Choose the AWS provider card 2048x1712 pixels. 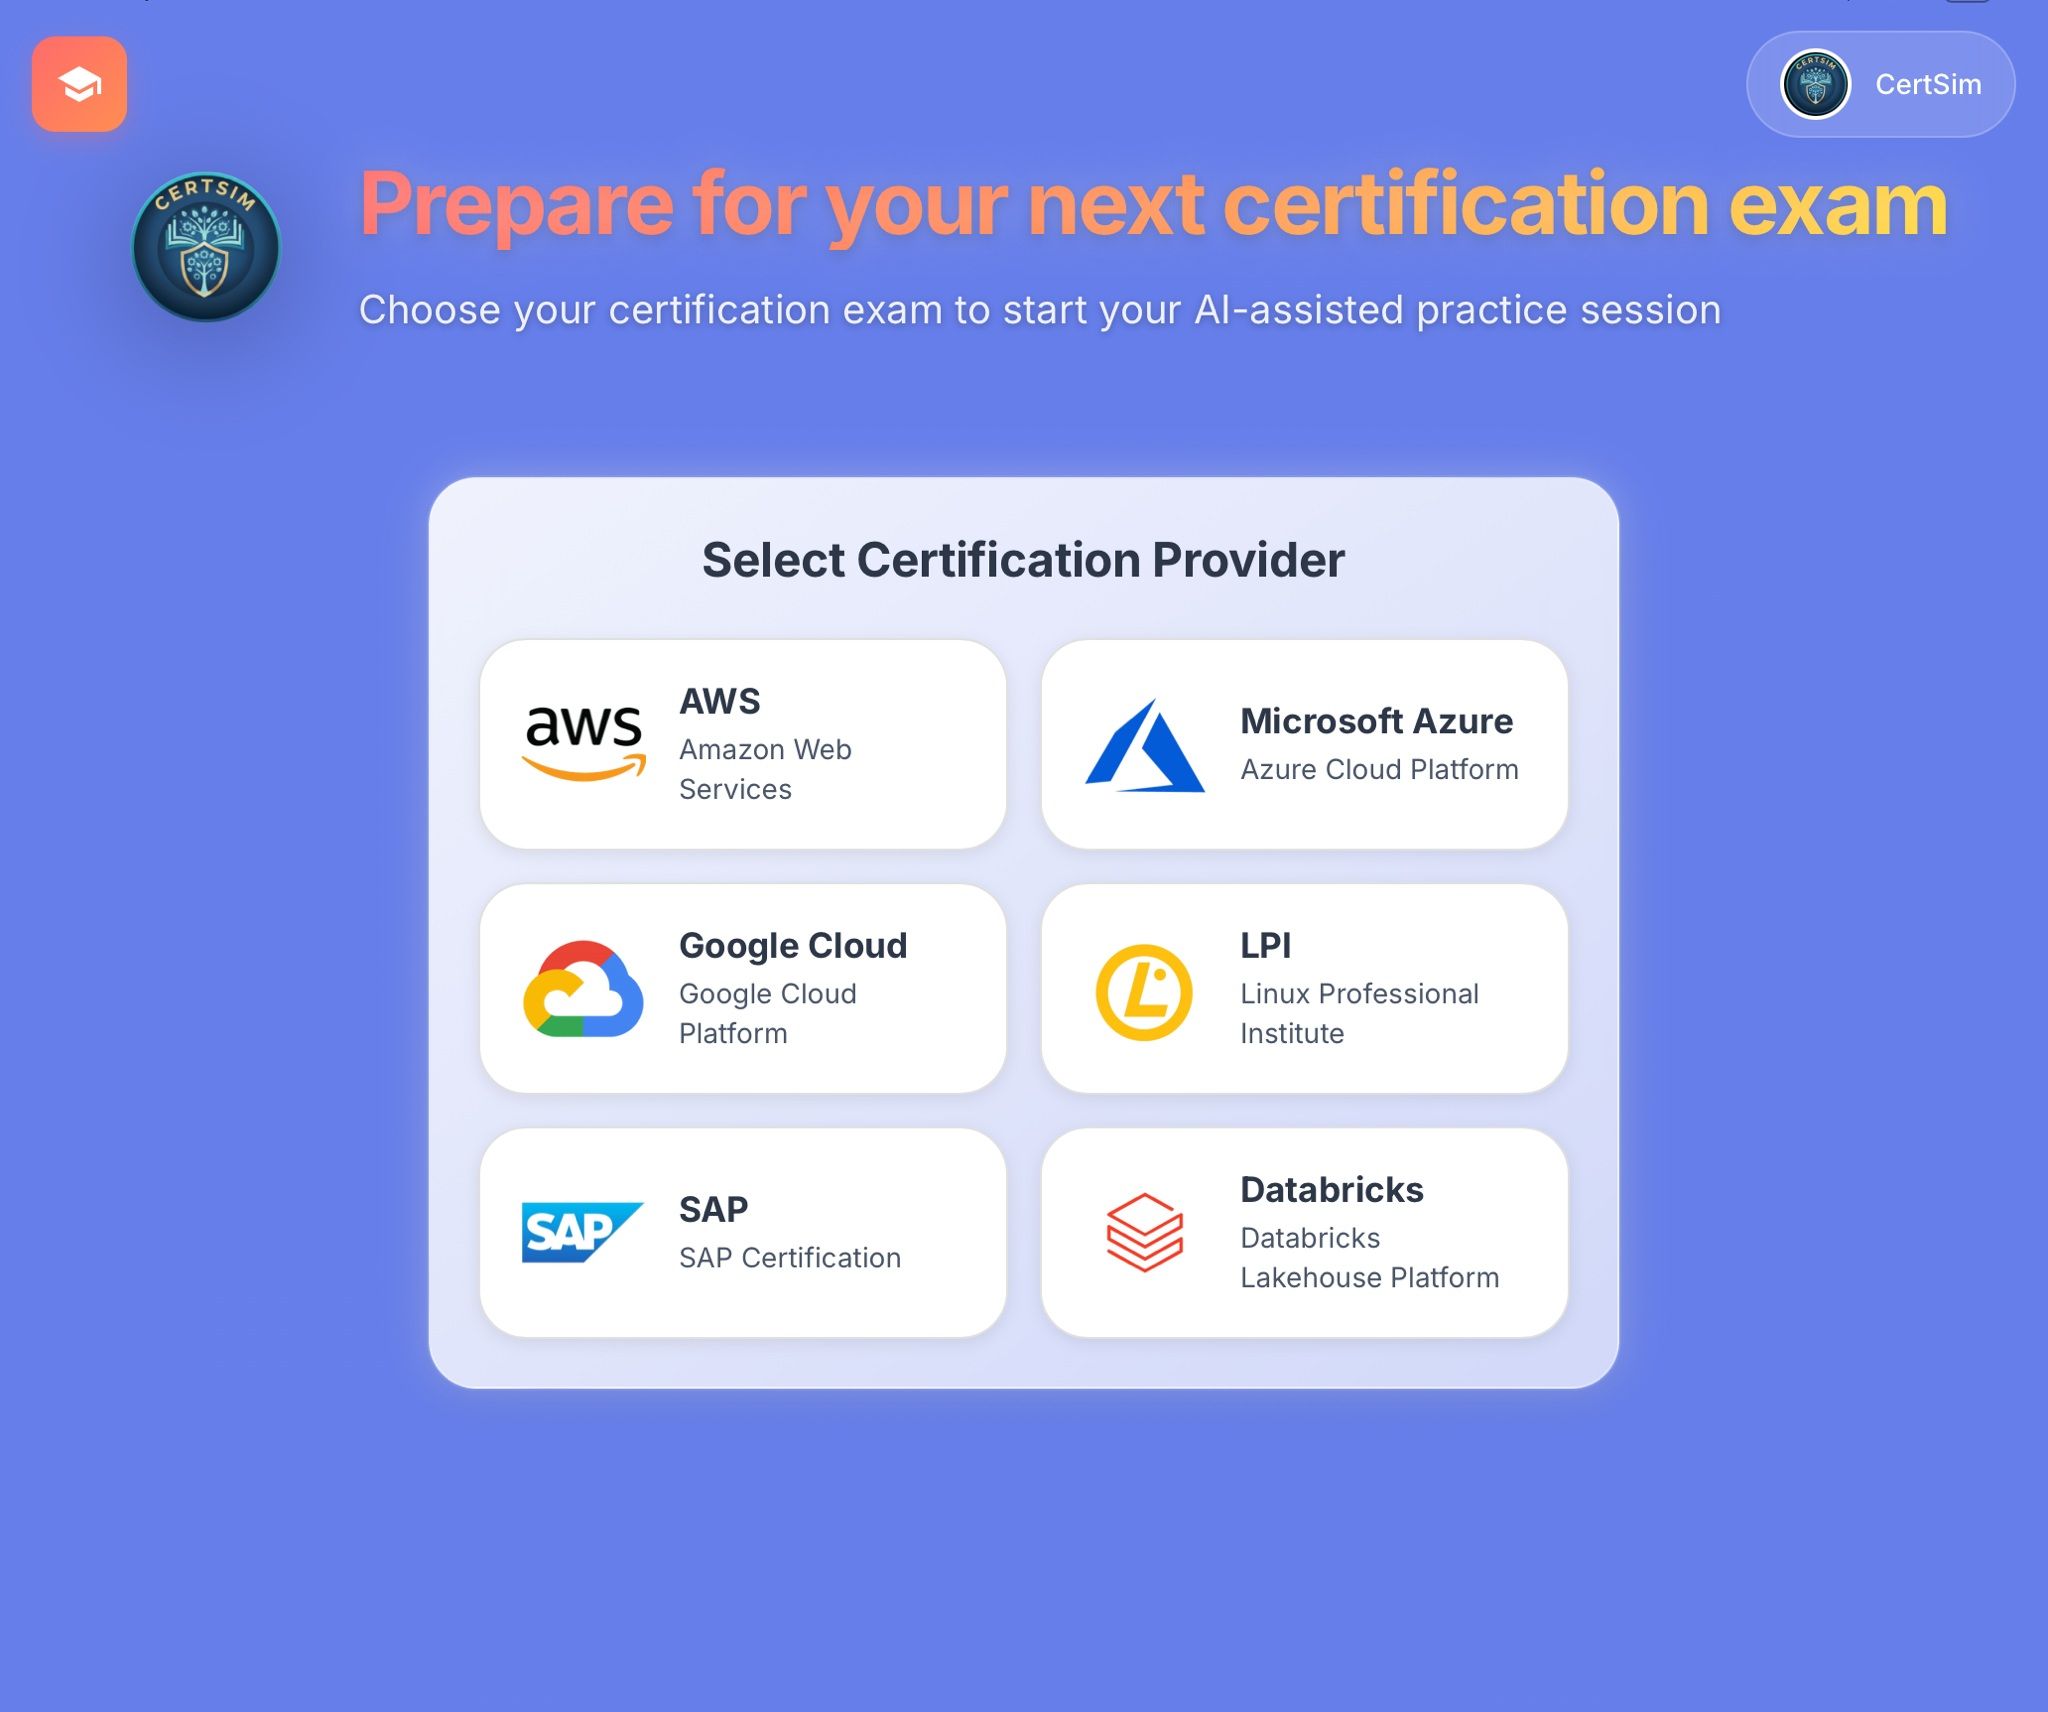click(743, 744)
